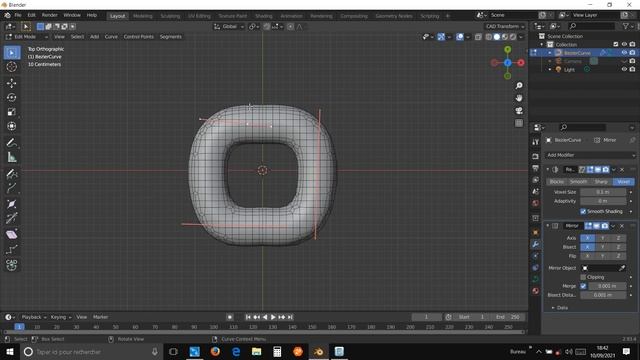Select the Rotate tool
Image resolution: width=640 pixels, height=360 pixels.
pos(11,98)
